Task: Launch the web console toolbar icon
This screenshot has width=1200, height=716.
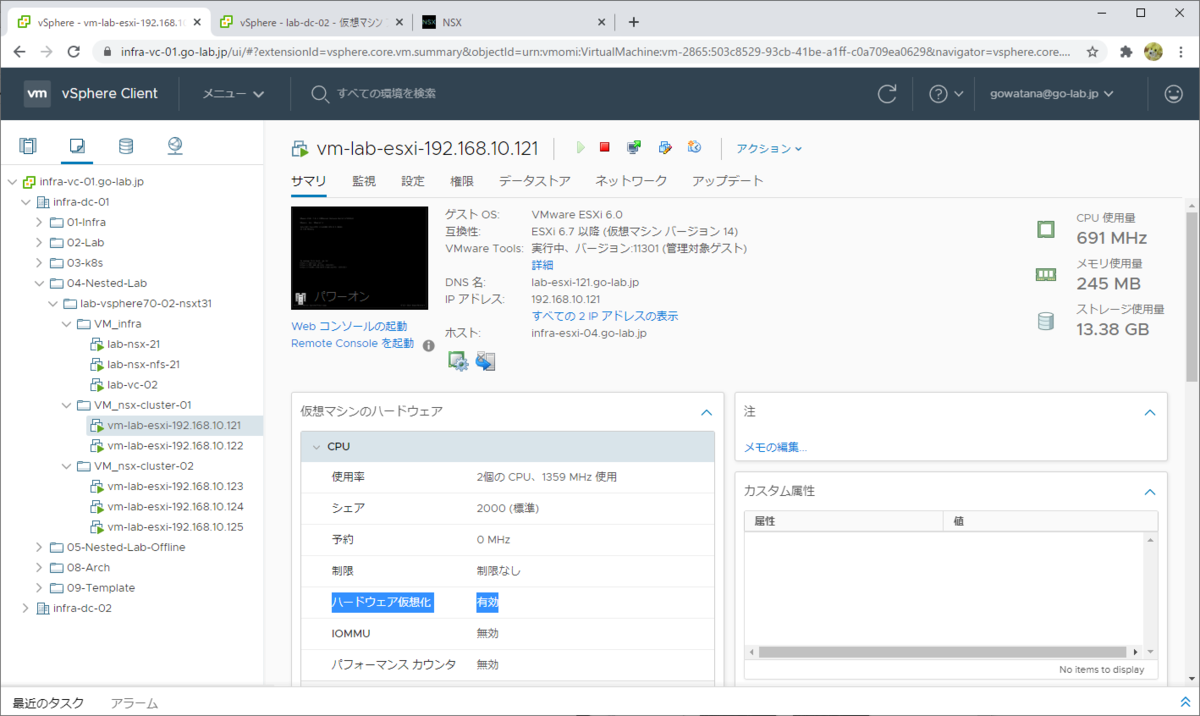Action: coord(634,148)
